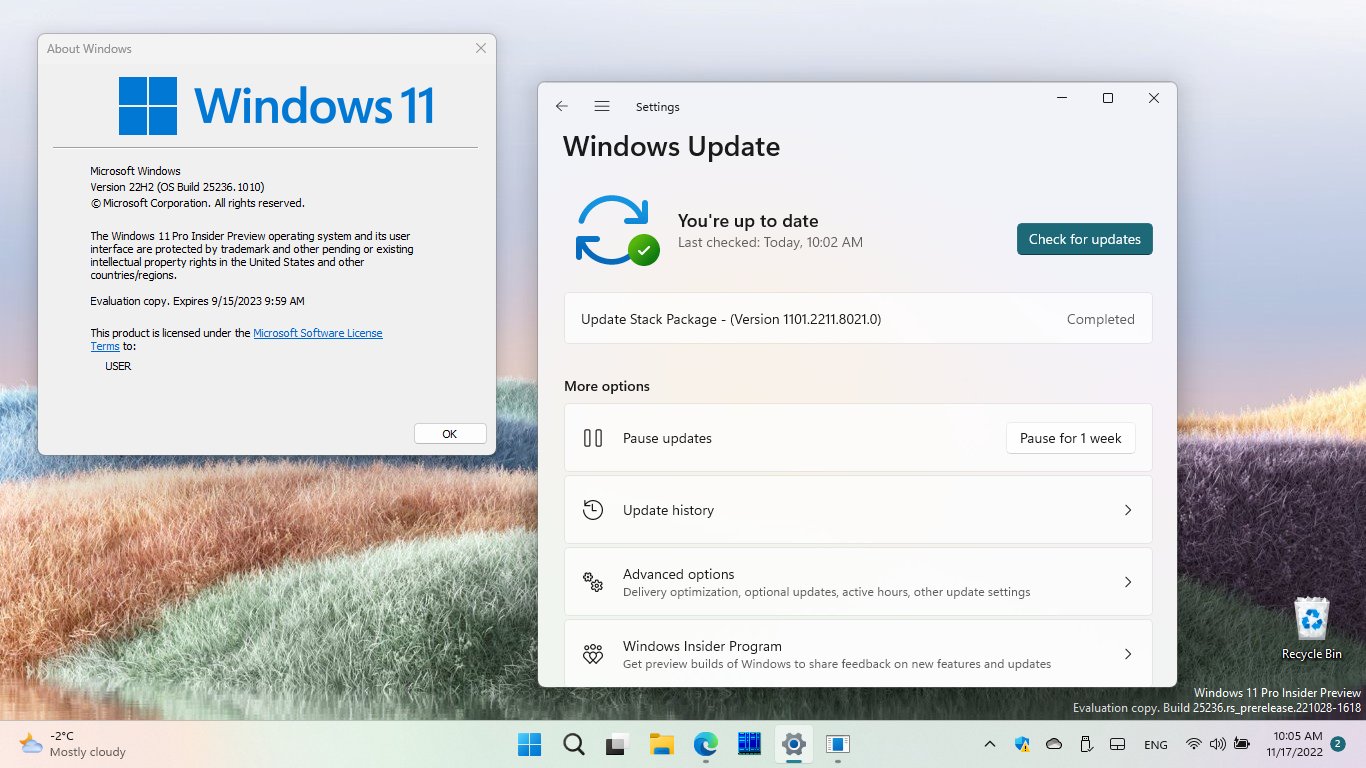Open the notification count badge
This screenshot has width=1366, height=768.
(1338, 744)
